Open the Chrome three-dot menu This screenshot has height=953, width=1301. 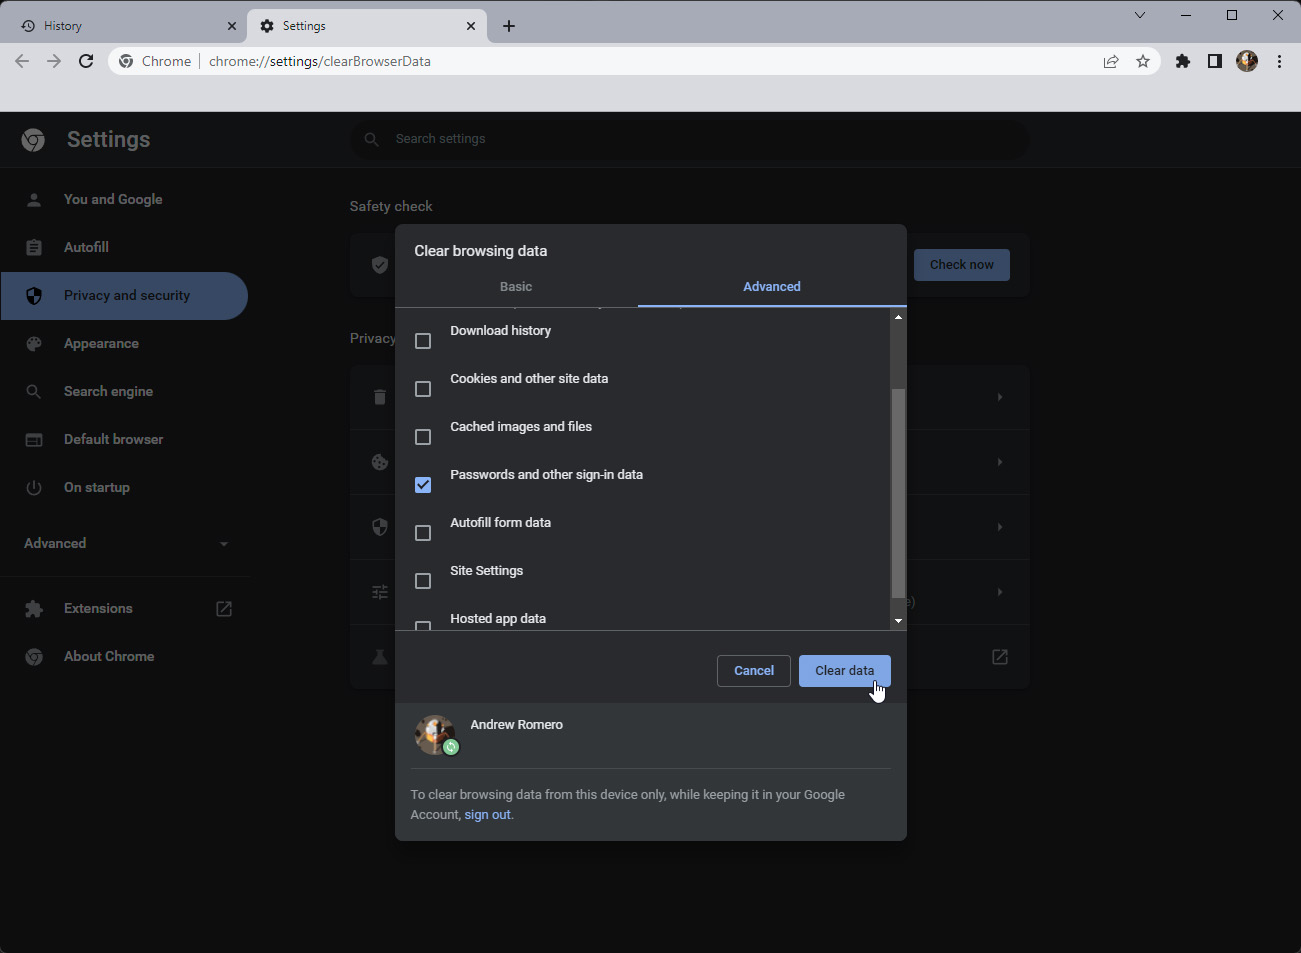coord(1279,61)
